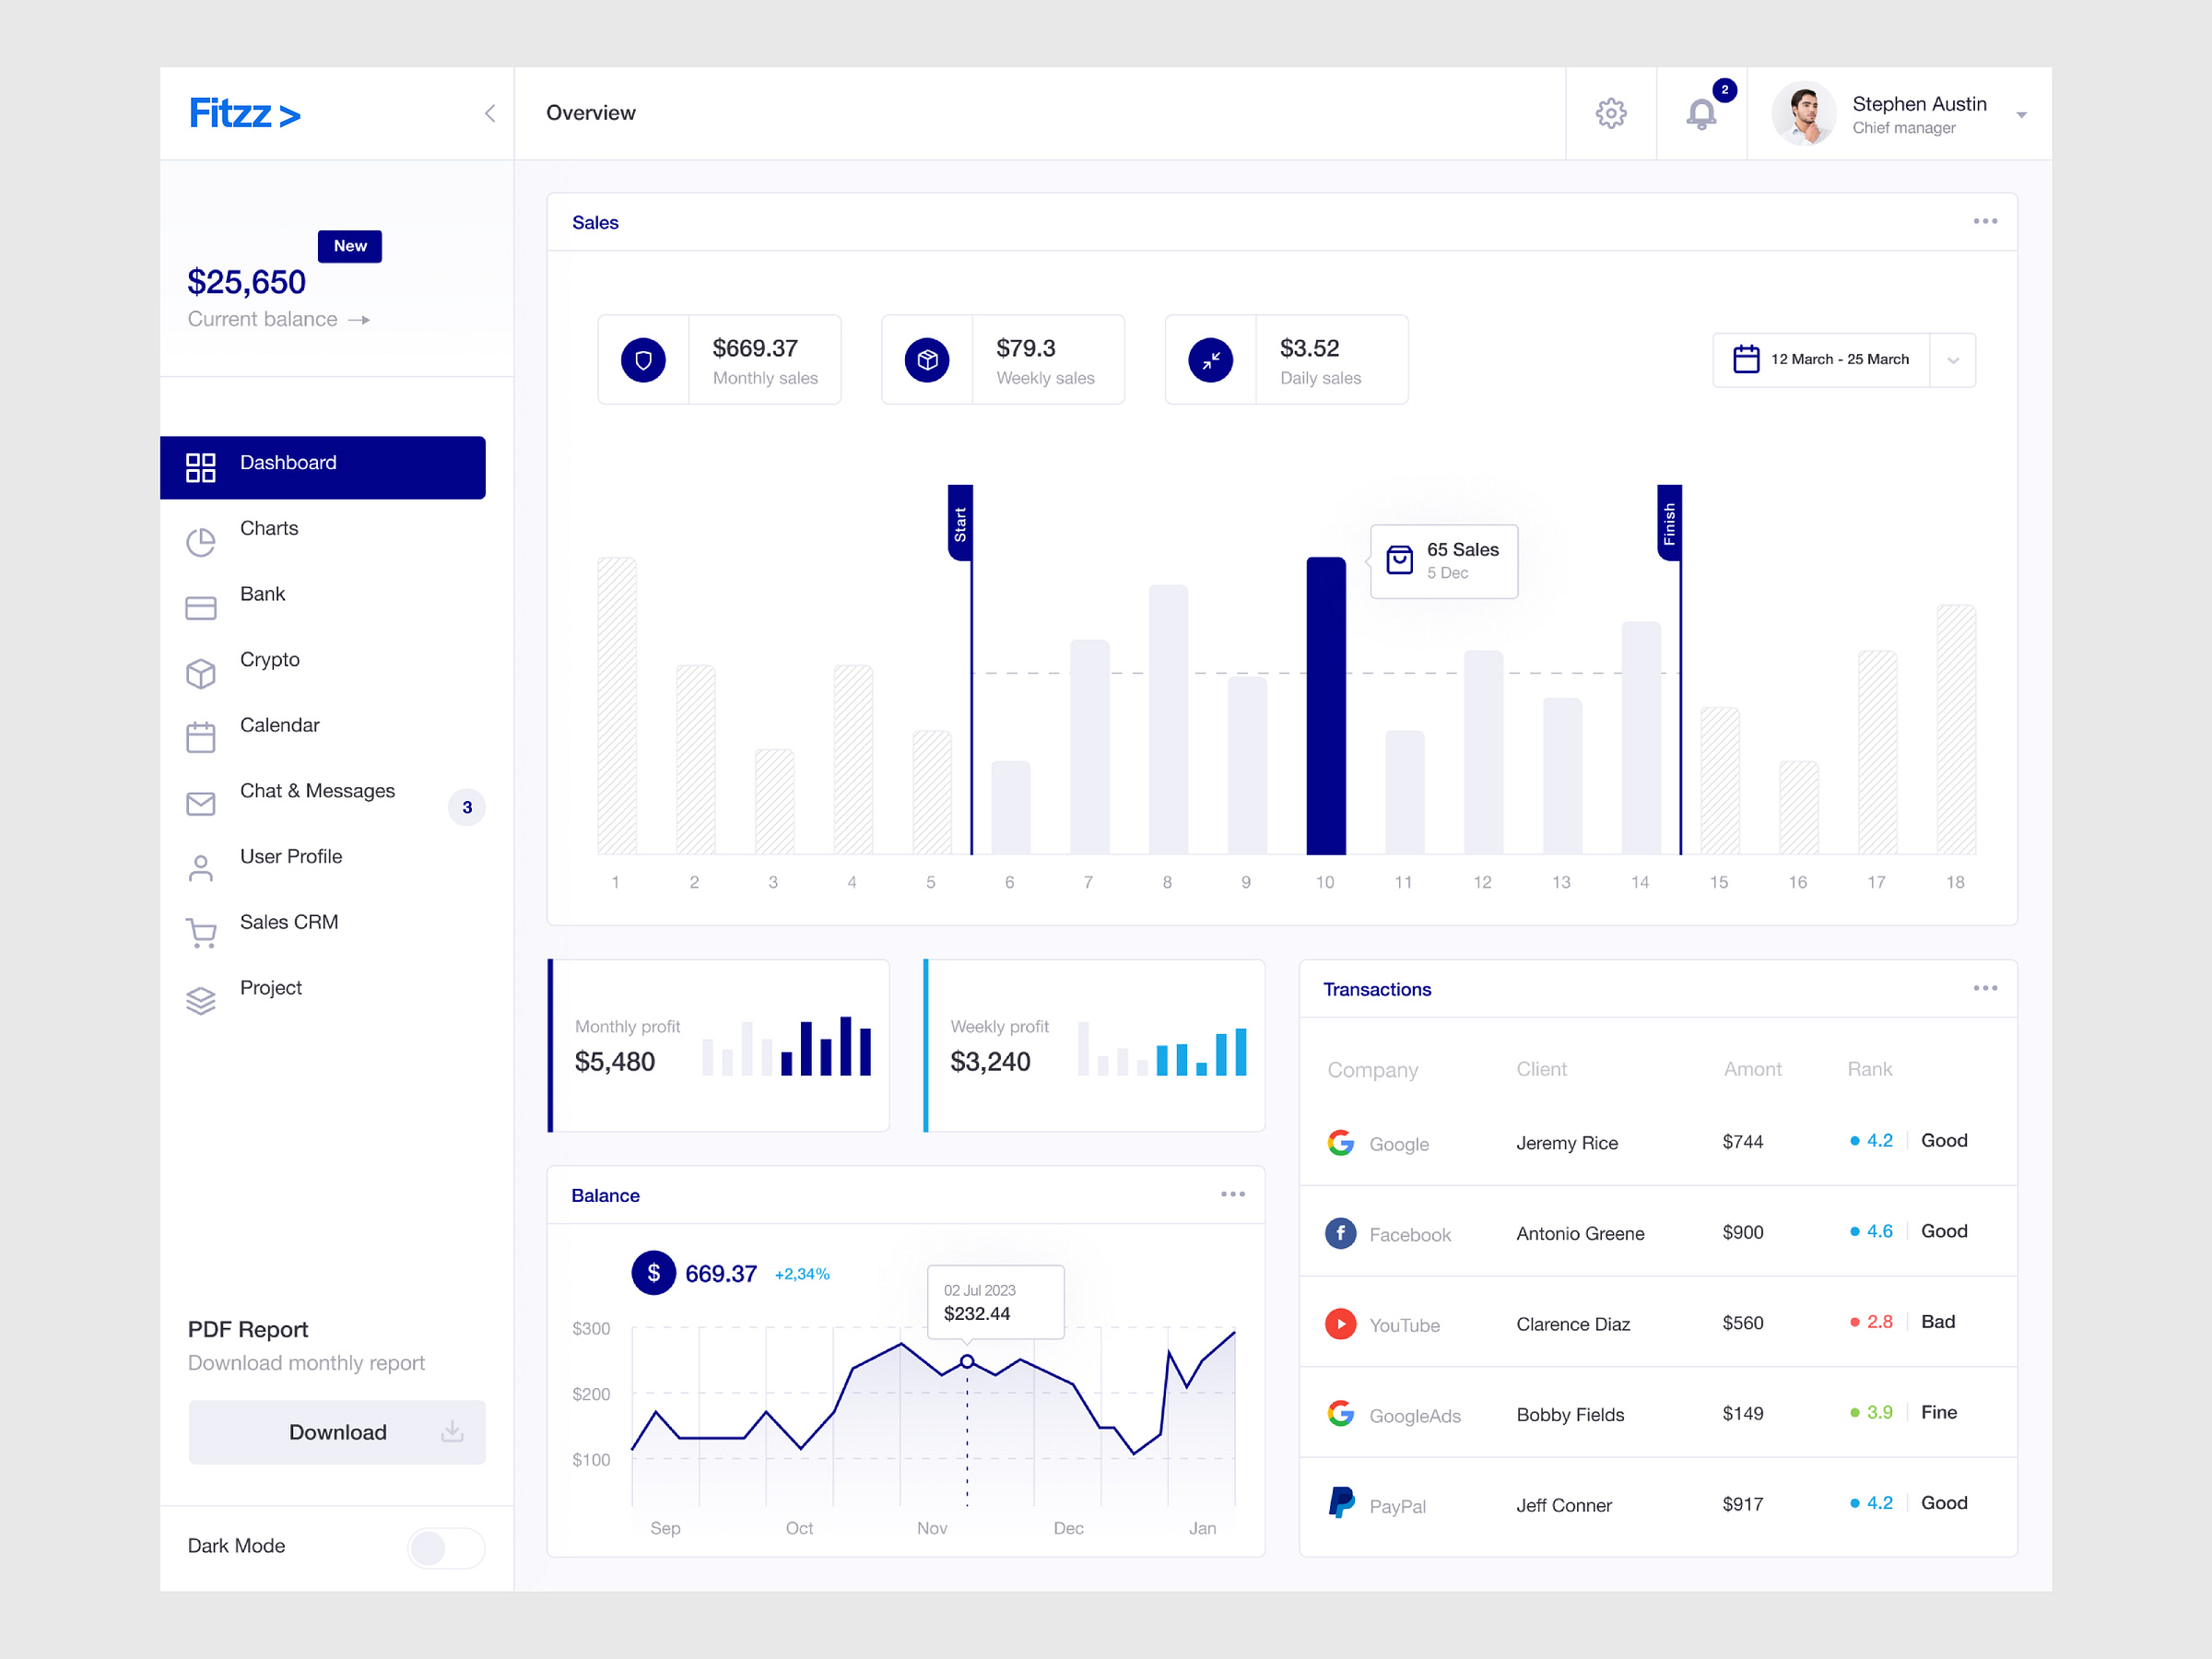Select the bar for day 8
Viewport: 2212px width, 1659px height.
(1168, 719)
